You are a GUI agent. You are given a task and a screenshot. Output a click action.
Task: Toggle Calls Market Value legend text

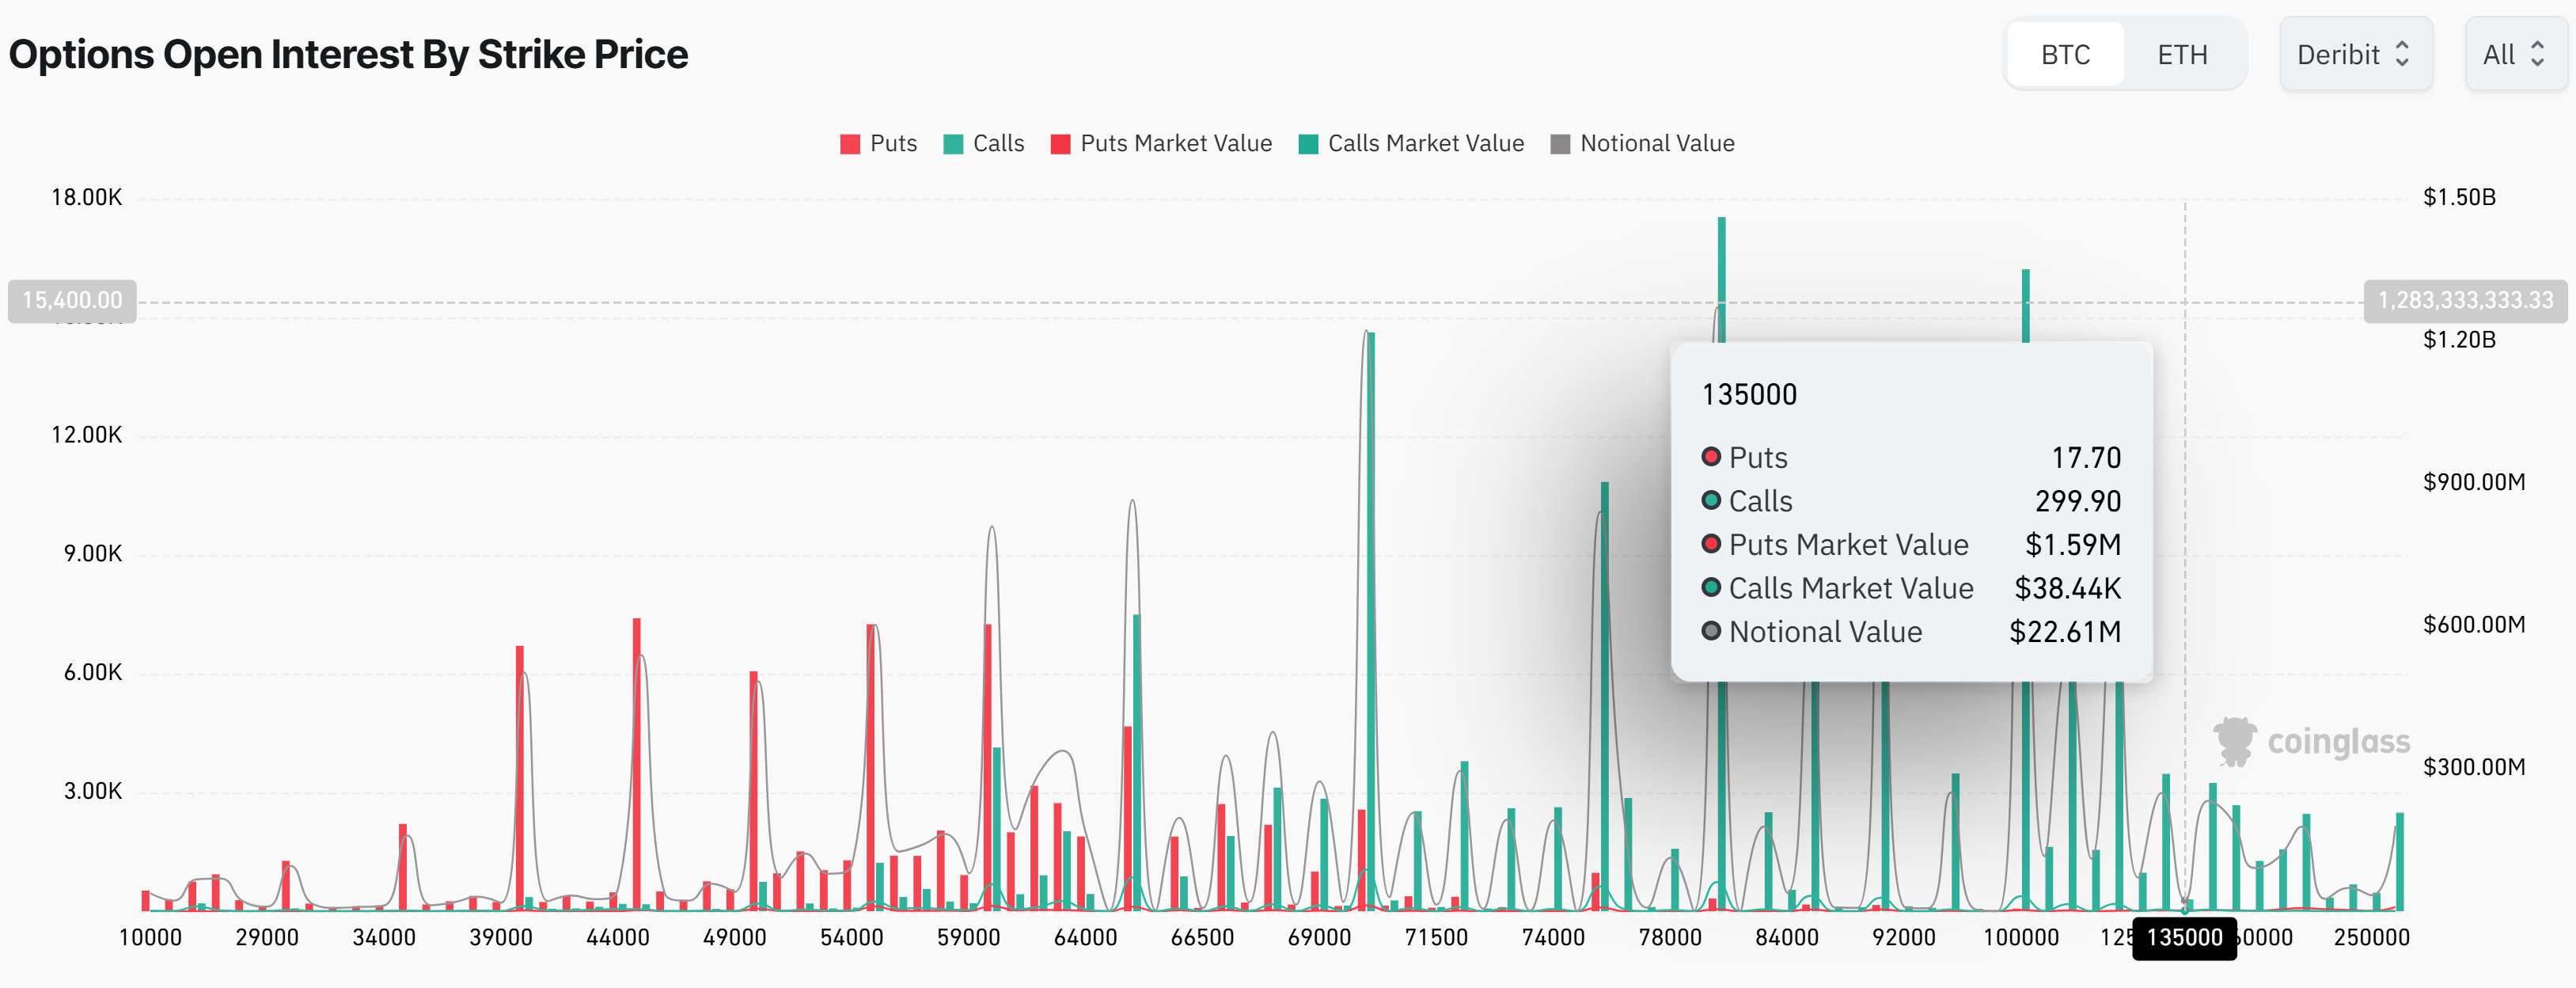[1425, 144]
